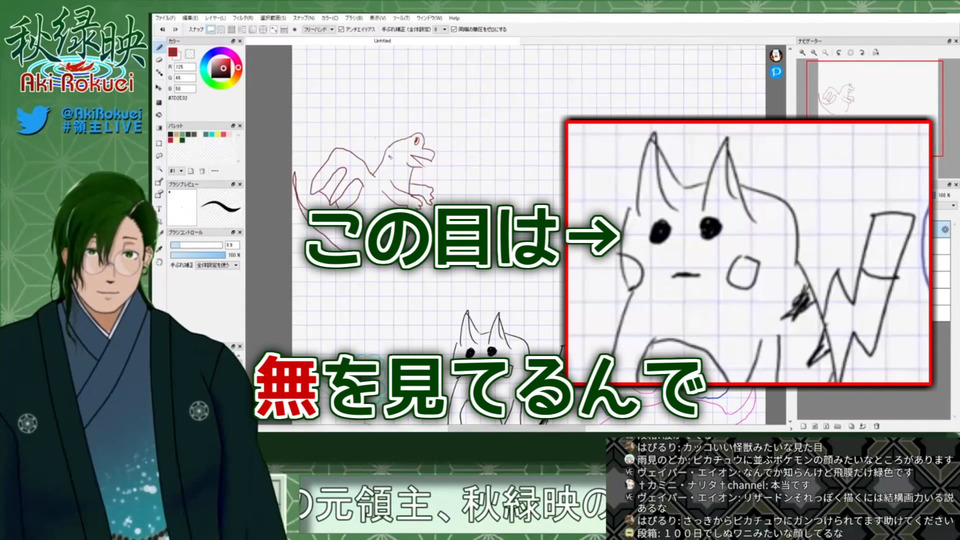Select the Magic Wand tool
This screenshot has width=960, height=540.
pyautogui.click(x=159, y=168)
